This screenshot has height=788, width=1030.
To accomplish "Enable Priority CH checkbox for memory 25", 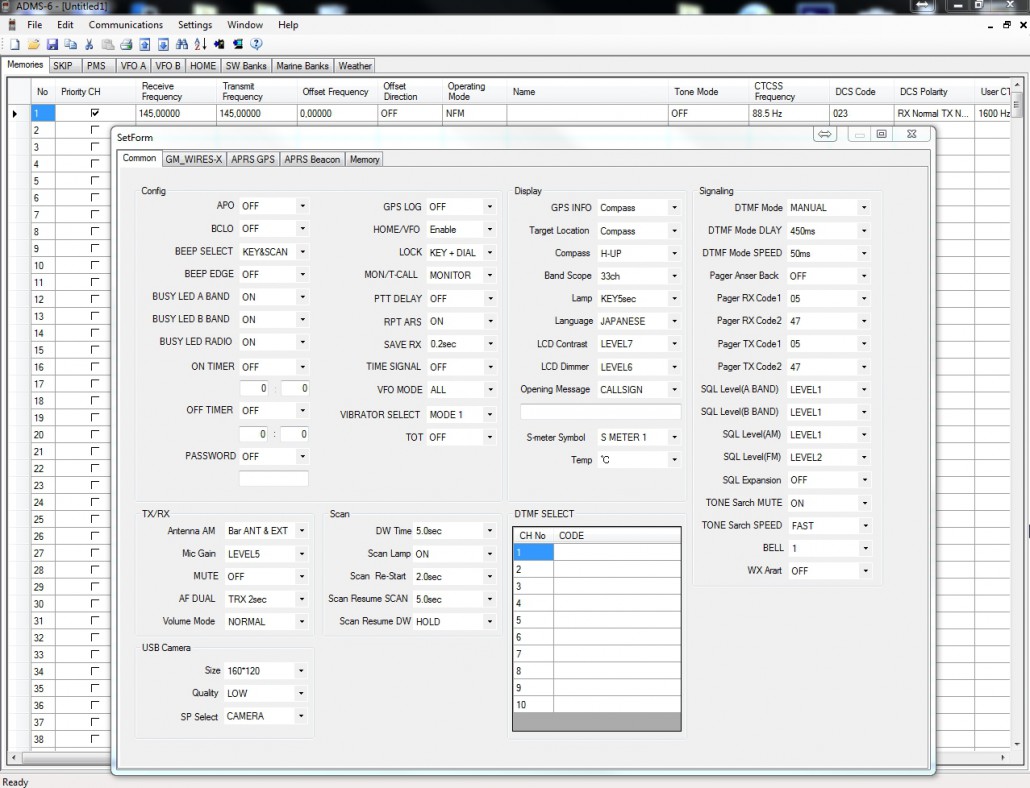I will [x=95, y=519].
